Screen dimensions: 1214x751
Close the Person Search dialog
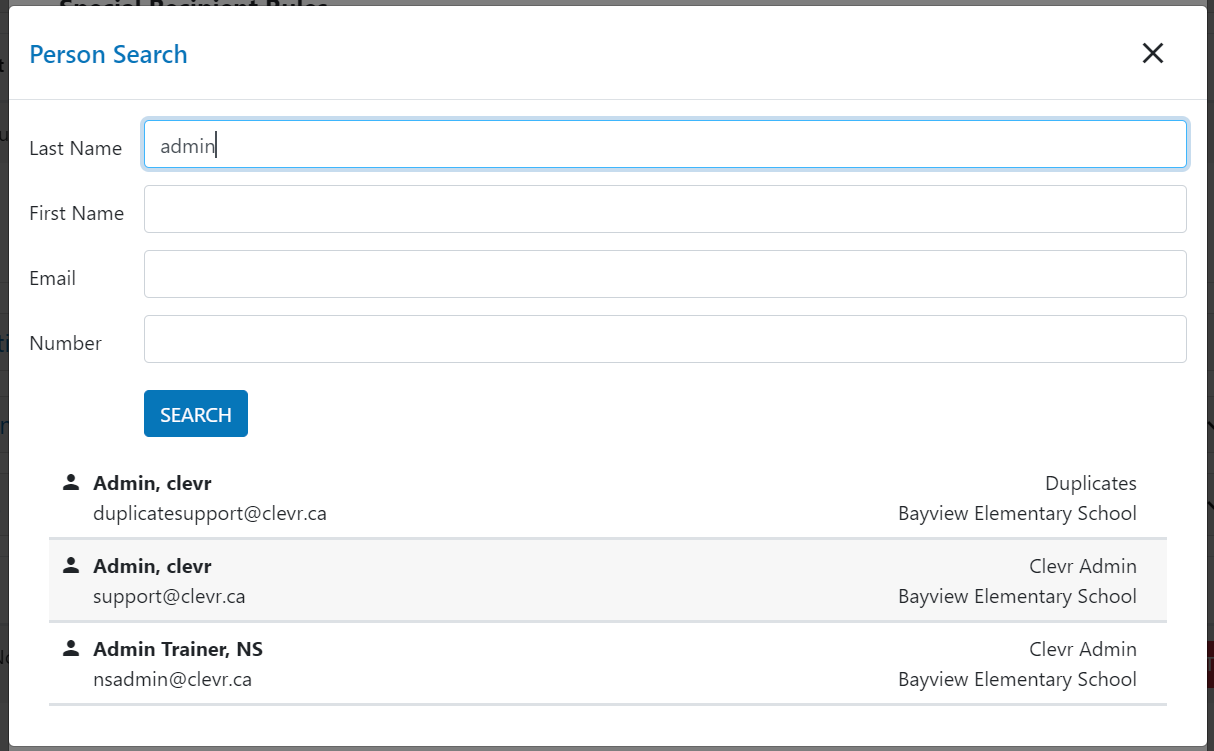point(1153,54)
